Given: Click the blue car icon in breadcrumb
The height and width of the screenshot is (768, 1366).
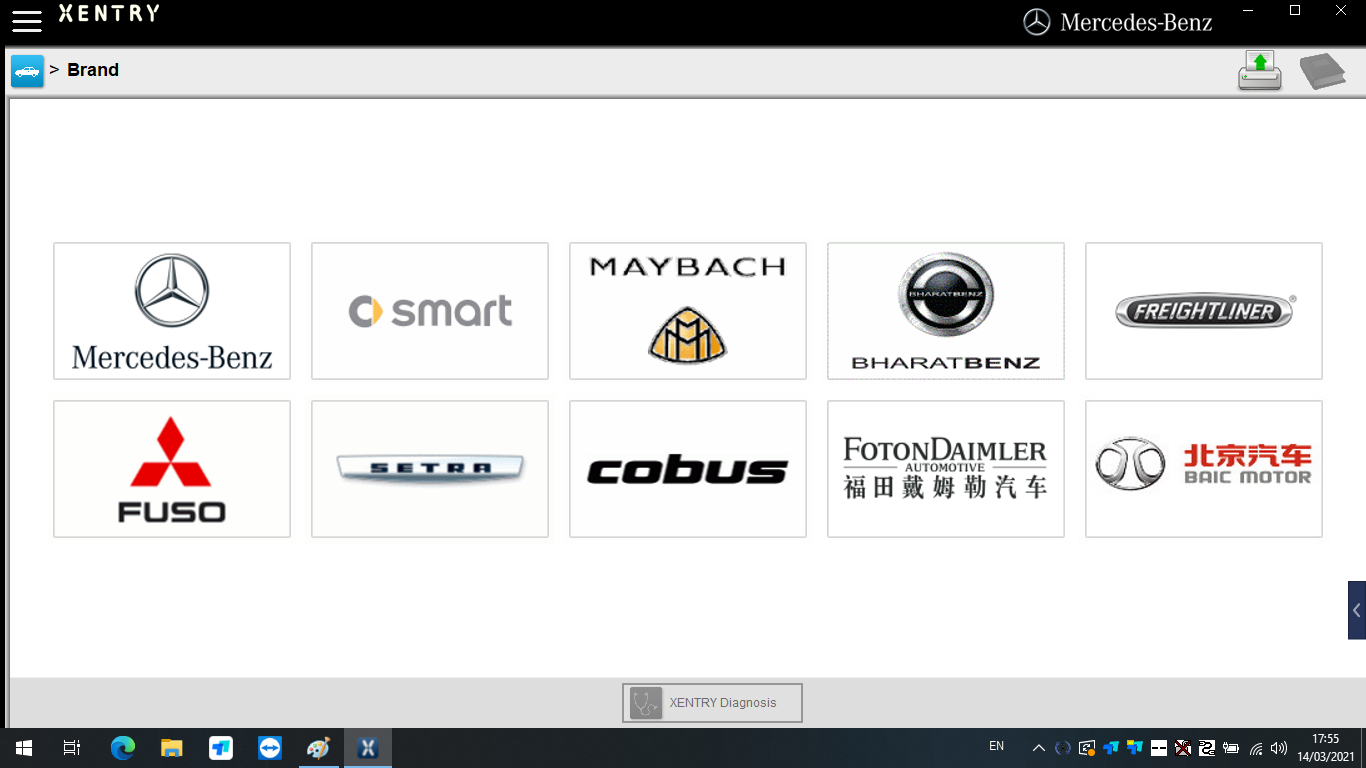Looking at the screenshot, I should [x=27, y=71].
